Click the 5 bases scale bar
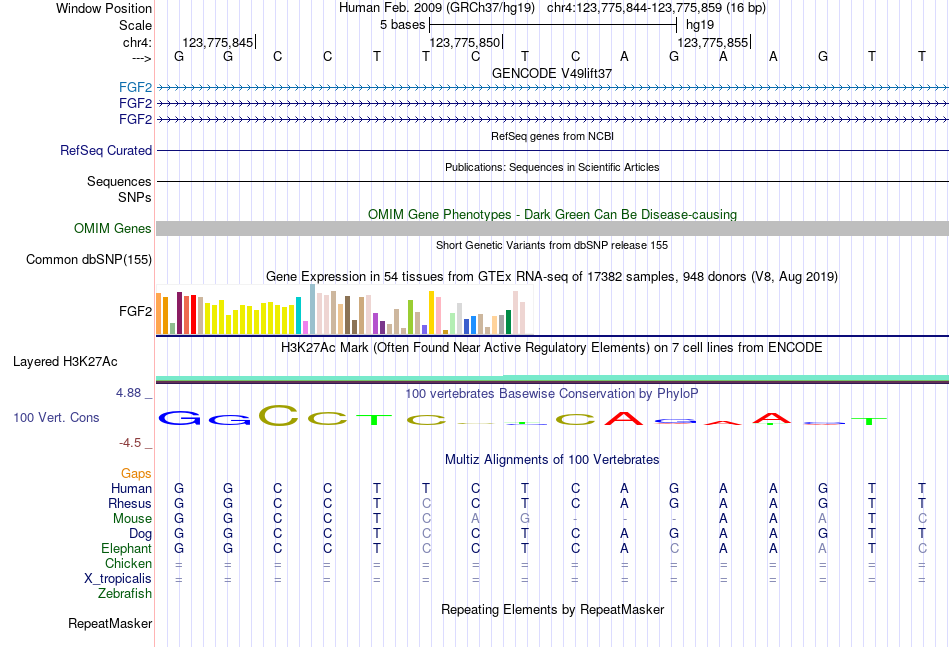 (x=553, y=25)
